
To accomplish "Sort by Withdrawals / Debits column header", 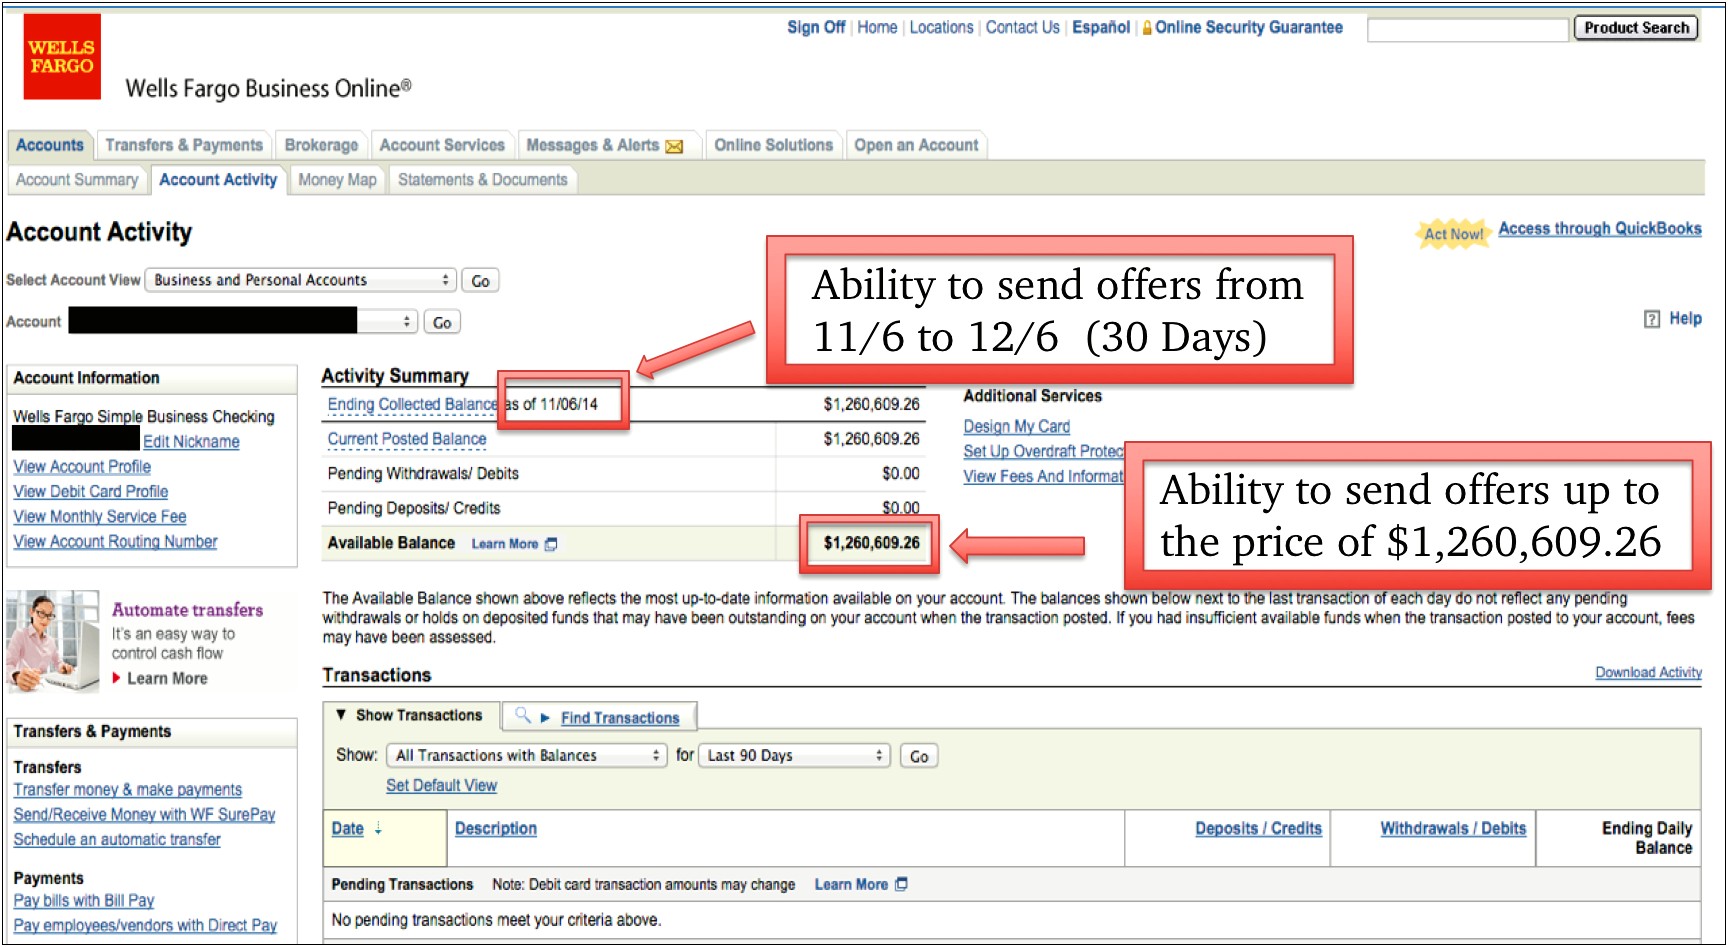I will pyautogui.click(x=1453, y=828).
